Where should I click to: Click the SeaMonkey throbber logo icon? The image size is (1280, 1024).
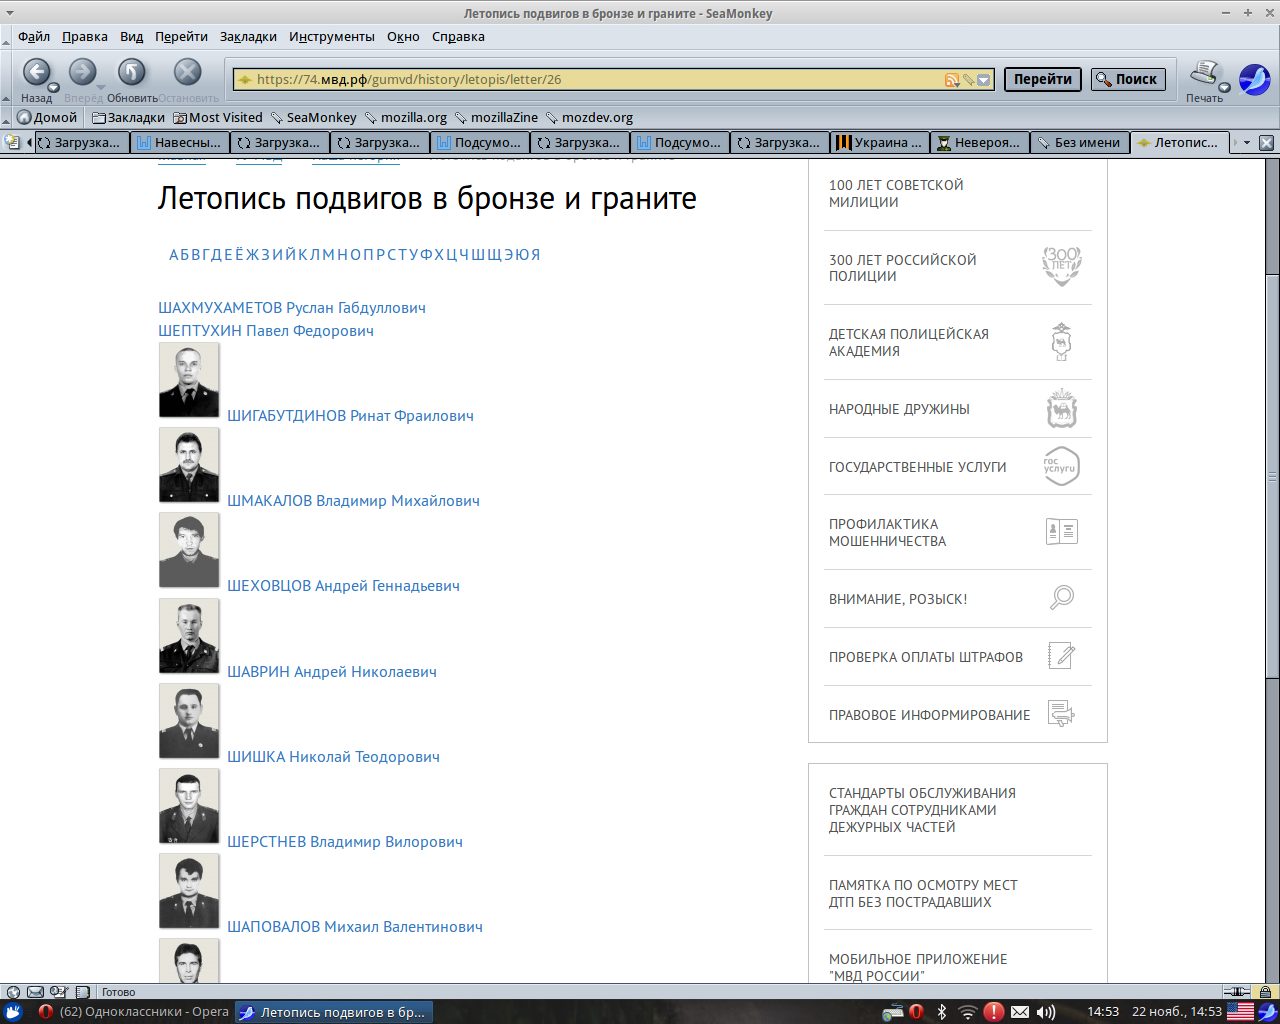tap(1254, 79)
